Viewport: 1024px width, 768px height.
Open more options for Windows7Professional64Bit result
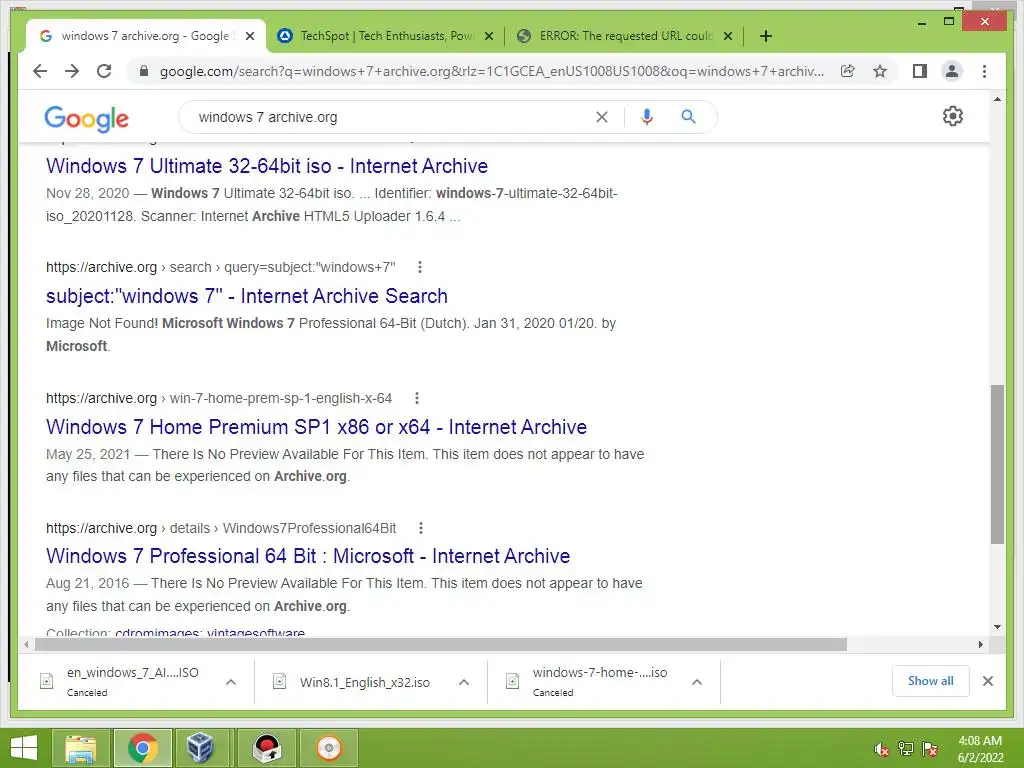[421, 528]
